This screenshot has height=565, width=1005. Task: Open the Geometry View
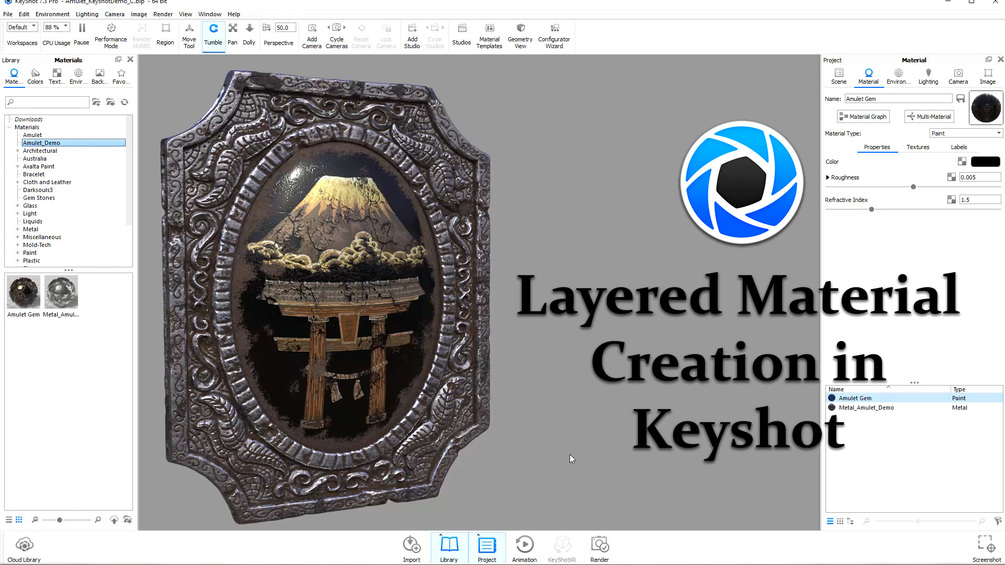(x=520, y=36)
